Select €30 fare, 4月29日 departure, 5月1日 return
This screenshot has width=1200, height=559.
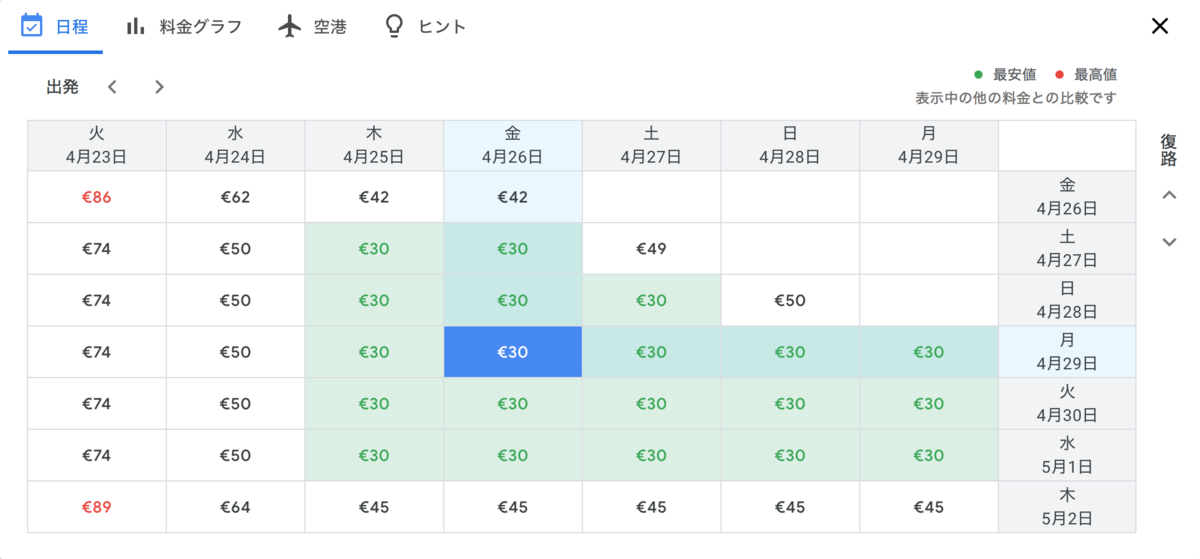[929, 455]
